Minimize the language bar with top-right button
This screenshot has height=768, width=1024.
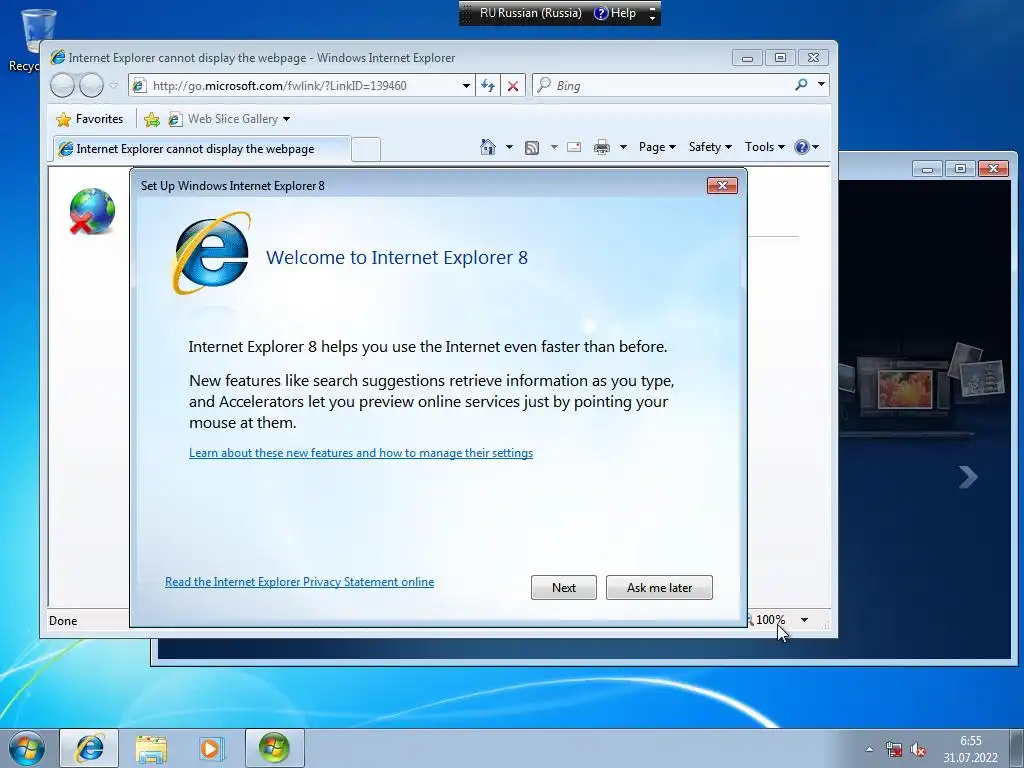[652, 8]
